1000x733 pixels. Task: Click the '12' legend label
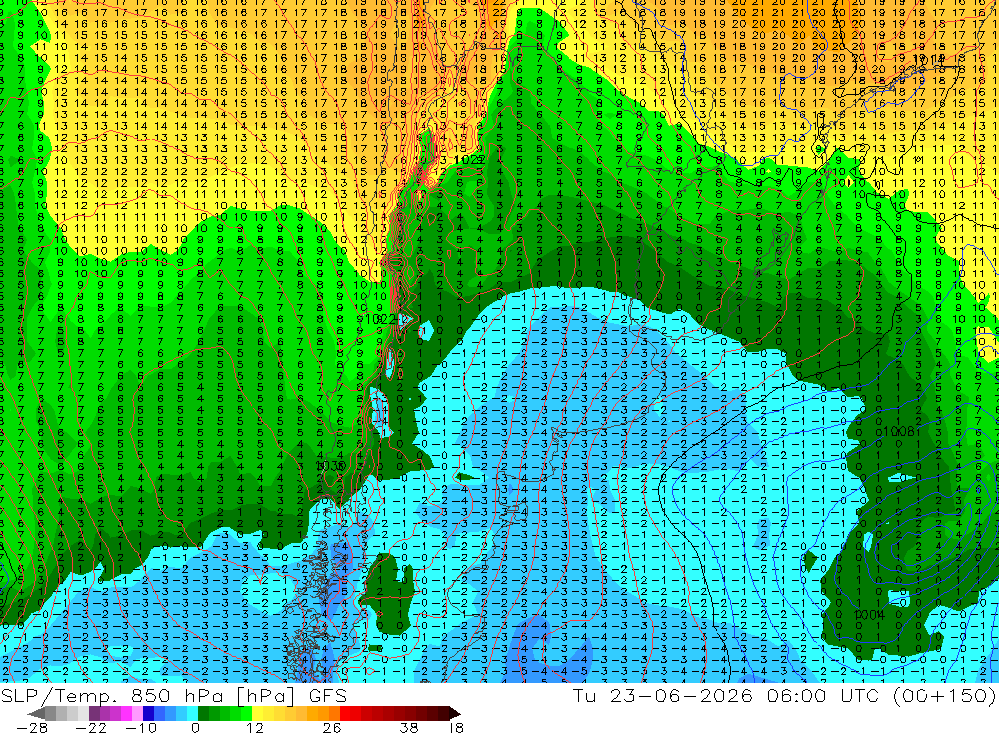[x=254, y=728]
